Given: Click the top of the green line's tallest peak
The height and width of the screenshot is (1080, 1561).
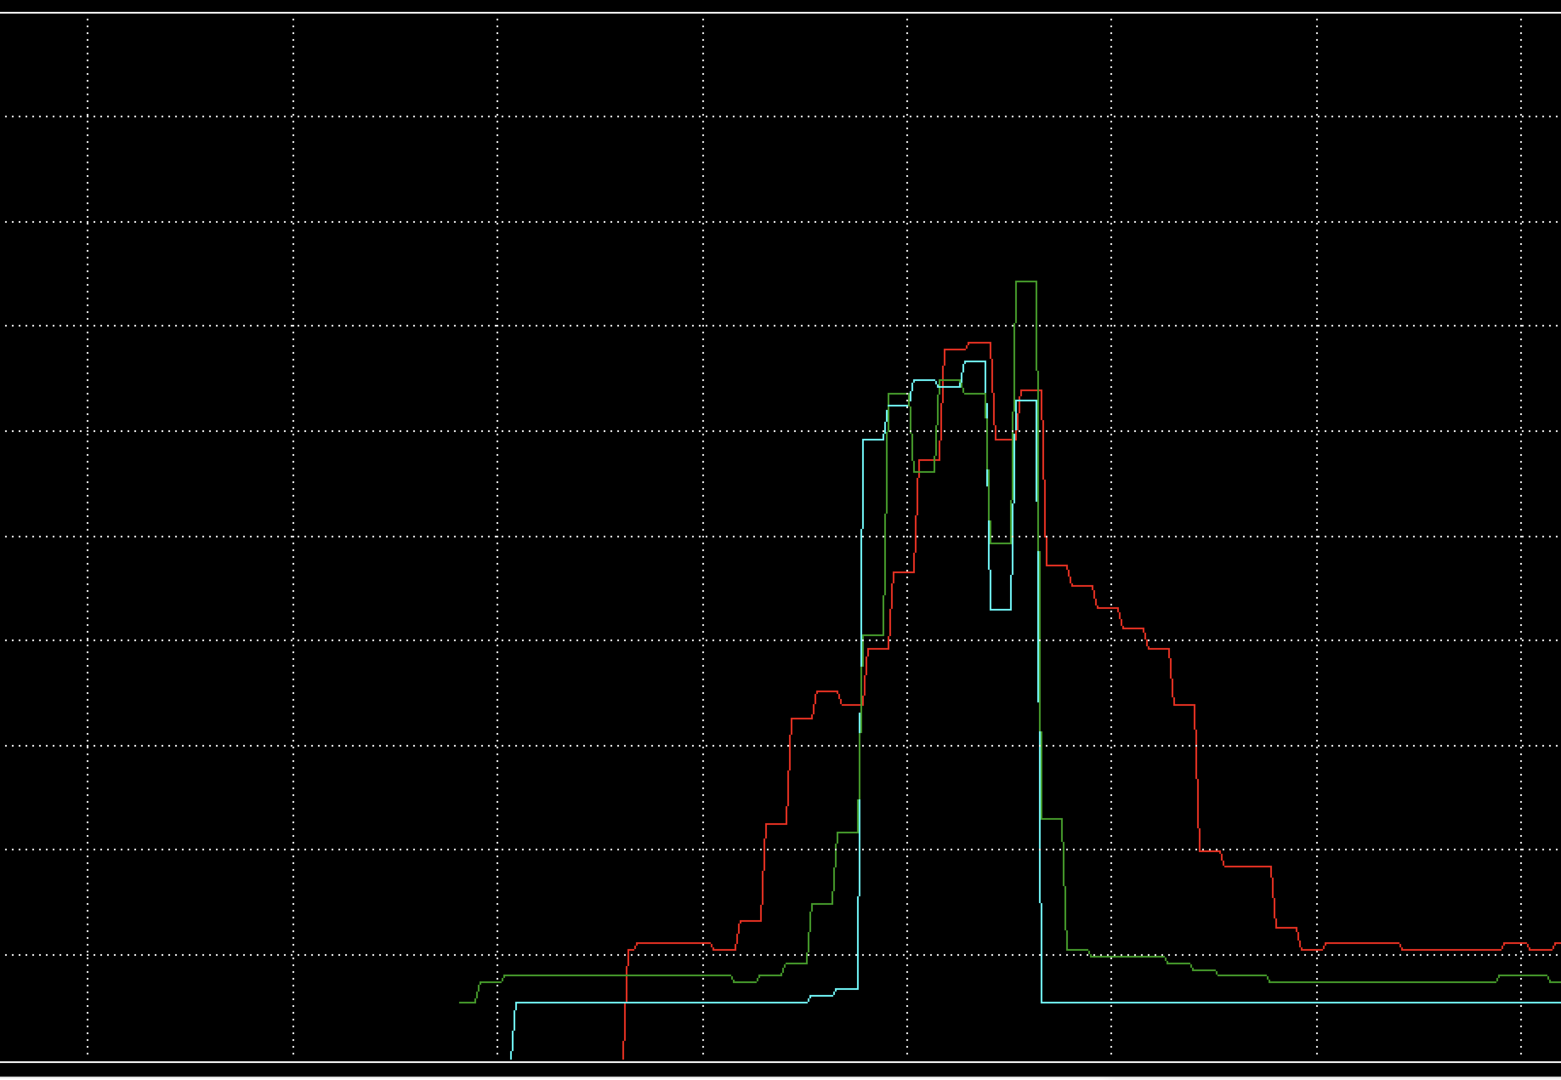Looking at the screenshot, I should click(1026, 282).
